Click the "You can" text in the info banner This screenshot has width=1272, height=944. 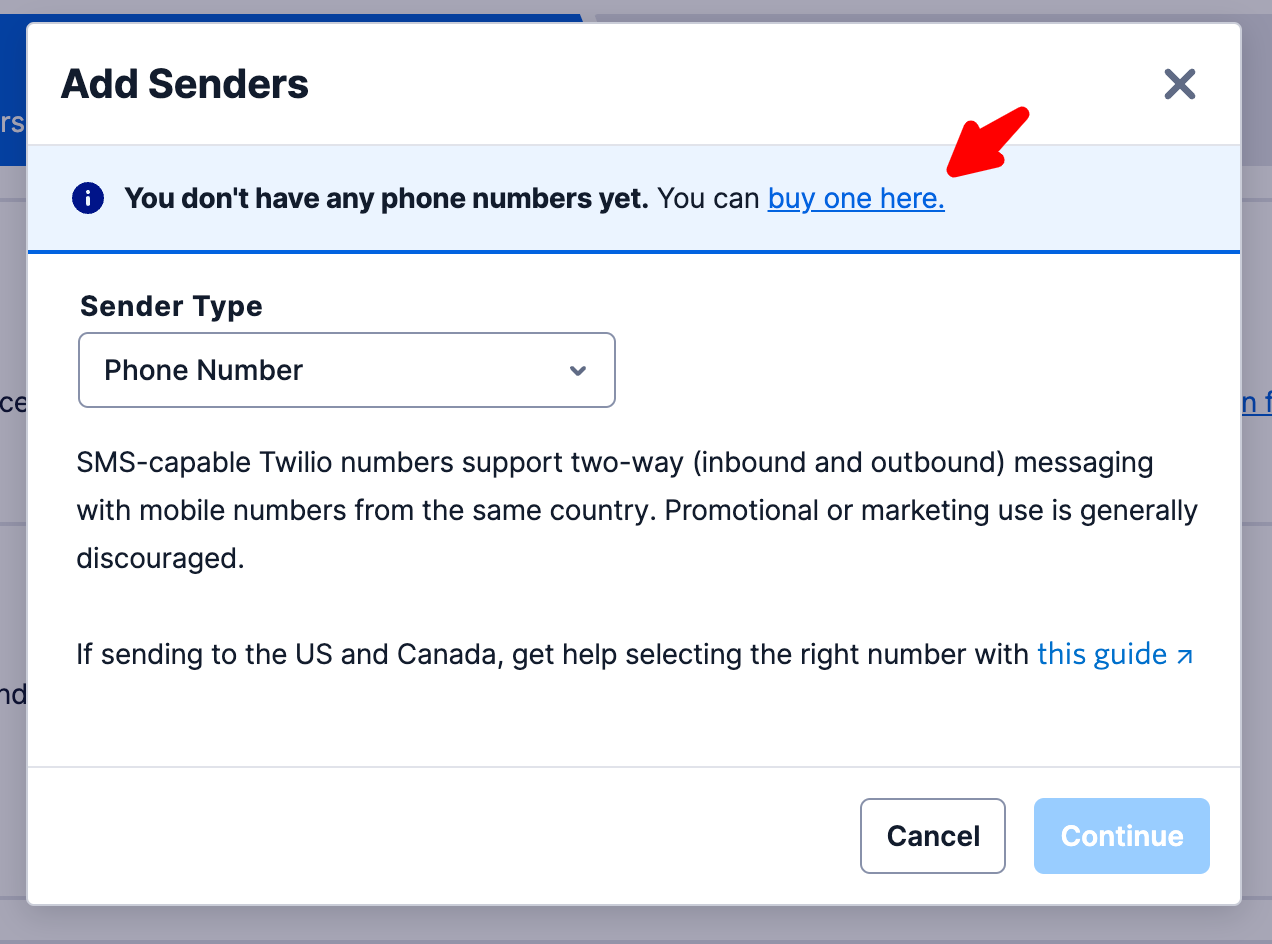click(x=709, y=199)
